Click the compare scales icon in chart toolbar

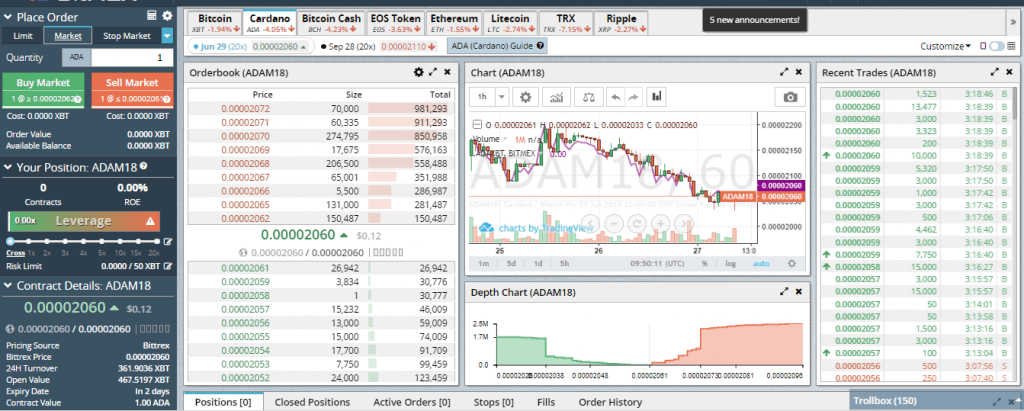(588, 97)
